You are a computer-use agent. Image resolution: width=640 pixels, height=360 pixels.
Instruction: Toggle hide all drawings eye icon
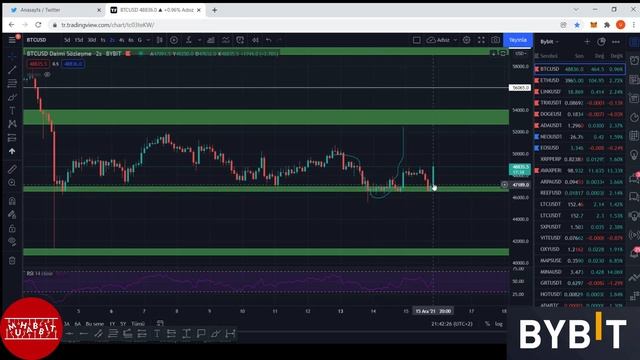tap(12, 242)
